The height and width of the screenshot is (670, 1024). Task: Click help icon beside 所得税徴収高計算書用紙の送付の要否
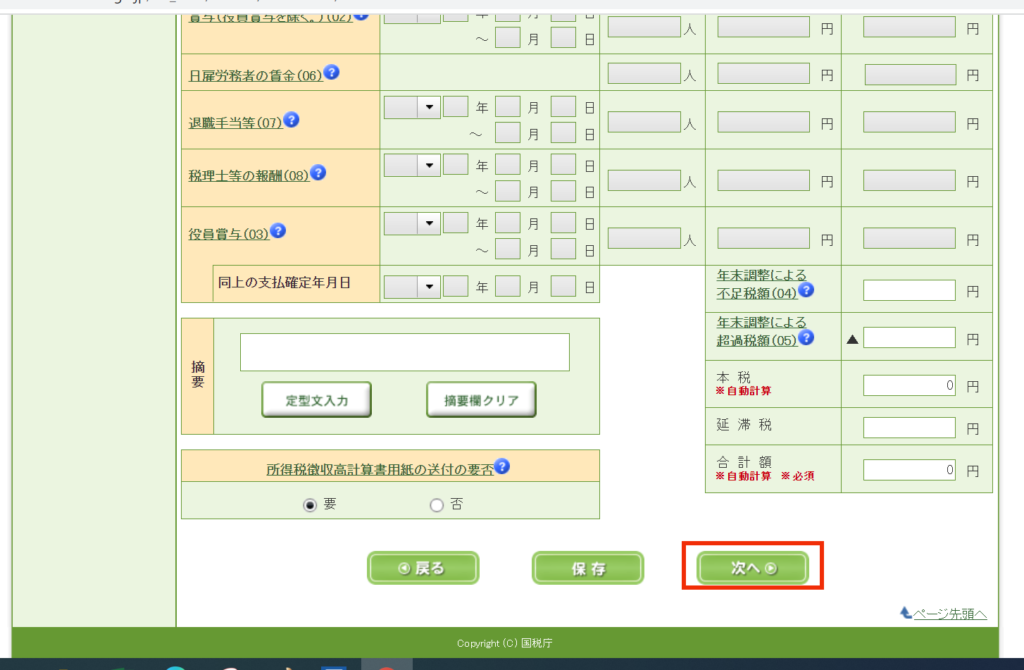pos(502,467)
